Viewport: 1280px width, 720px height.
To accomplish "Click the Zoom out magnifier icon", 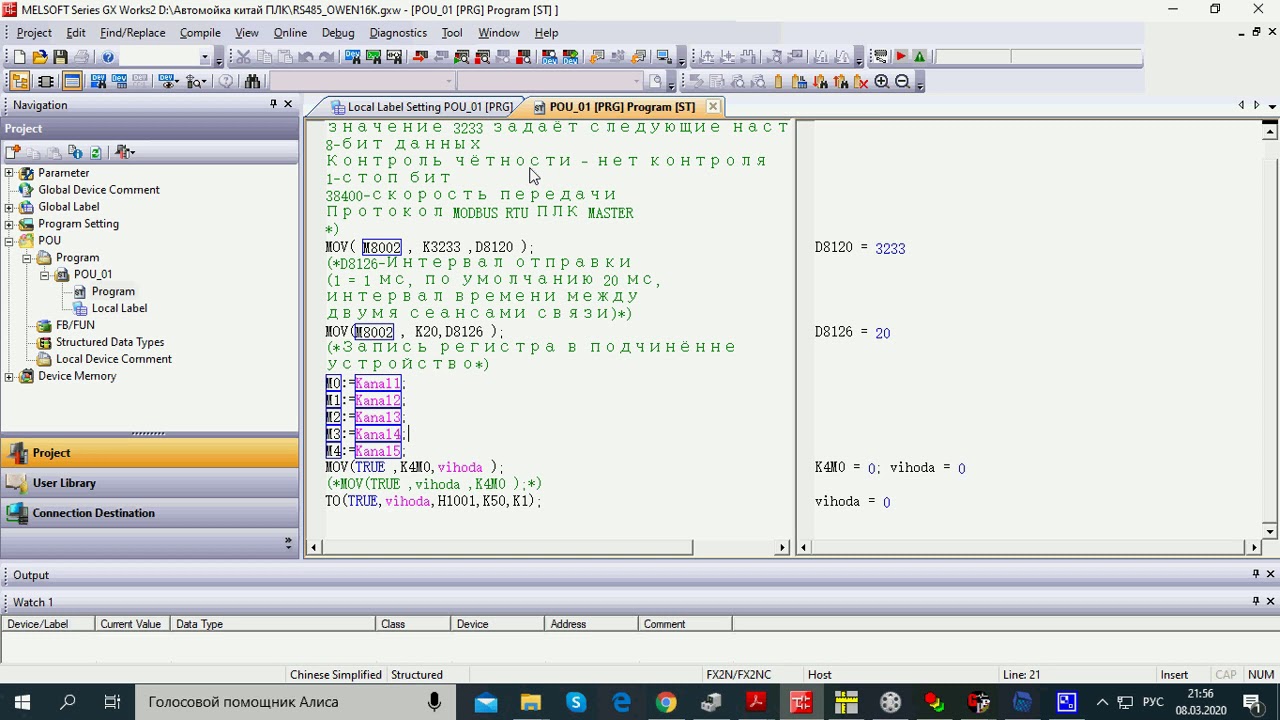I will 902,82.
